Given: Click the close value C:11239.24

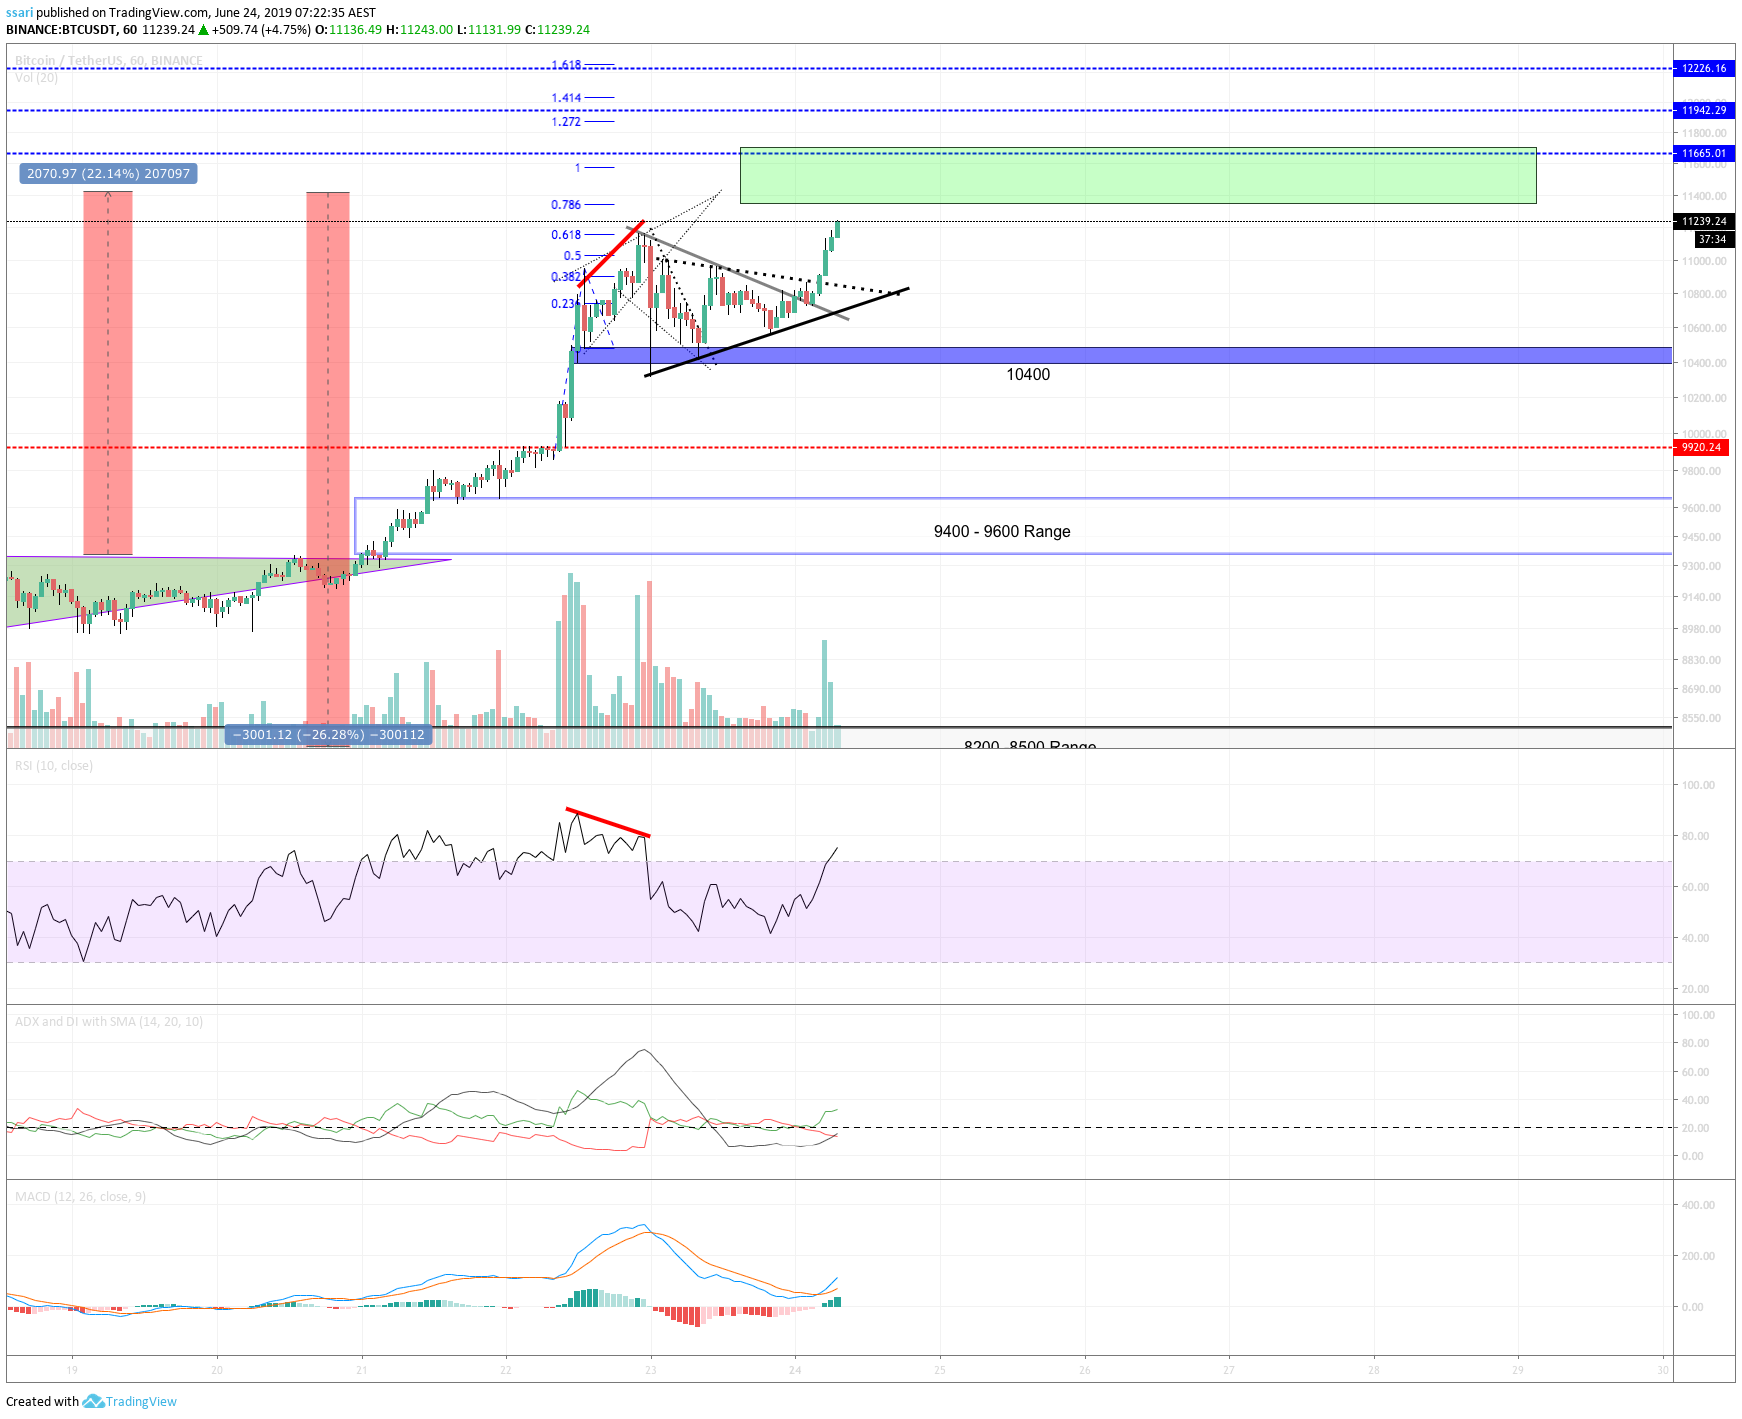Looking at the screenshot, I should pos(557,29).
